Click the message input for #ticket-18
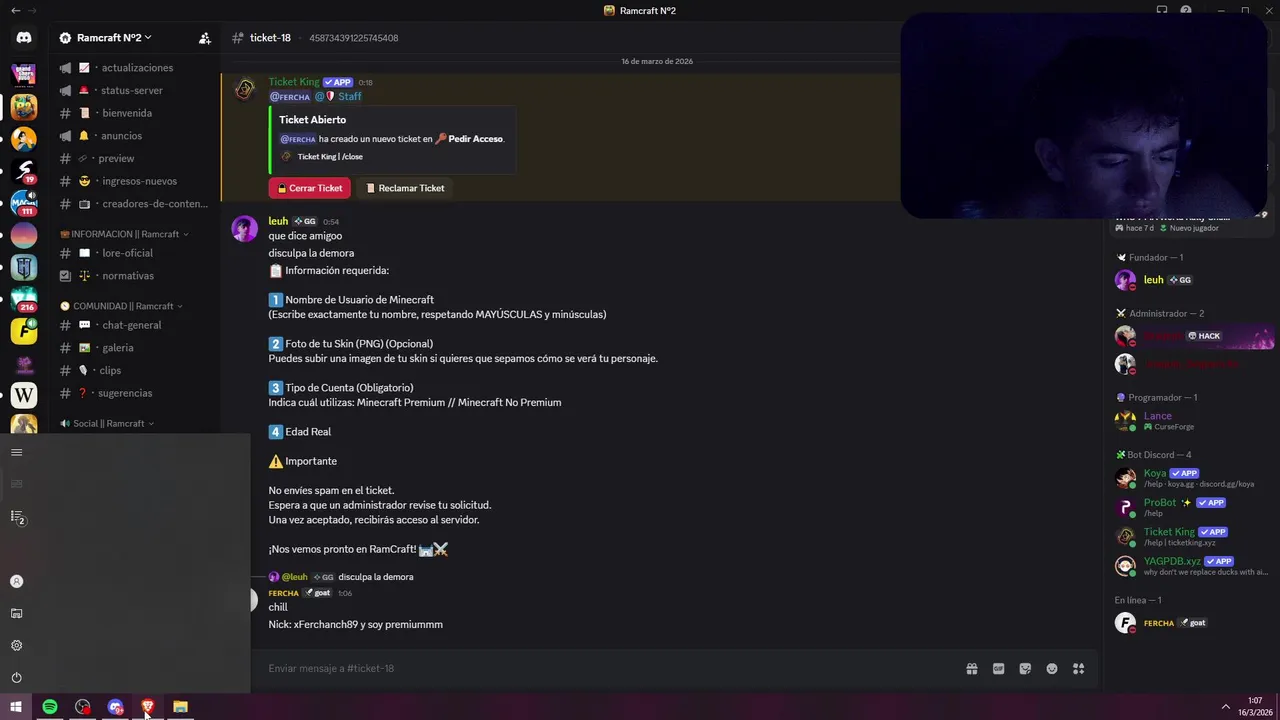This screenshot has width=1280, height=720. tap(600, 669)
